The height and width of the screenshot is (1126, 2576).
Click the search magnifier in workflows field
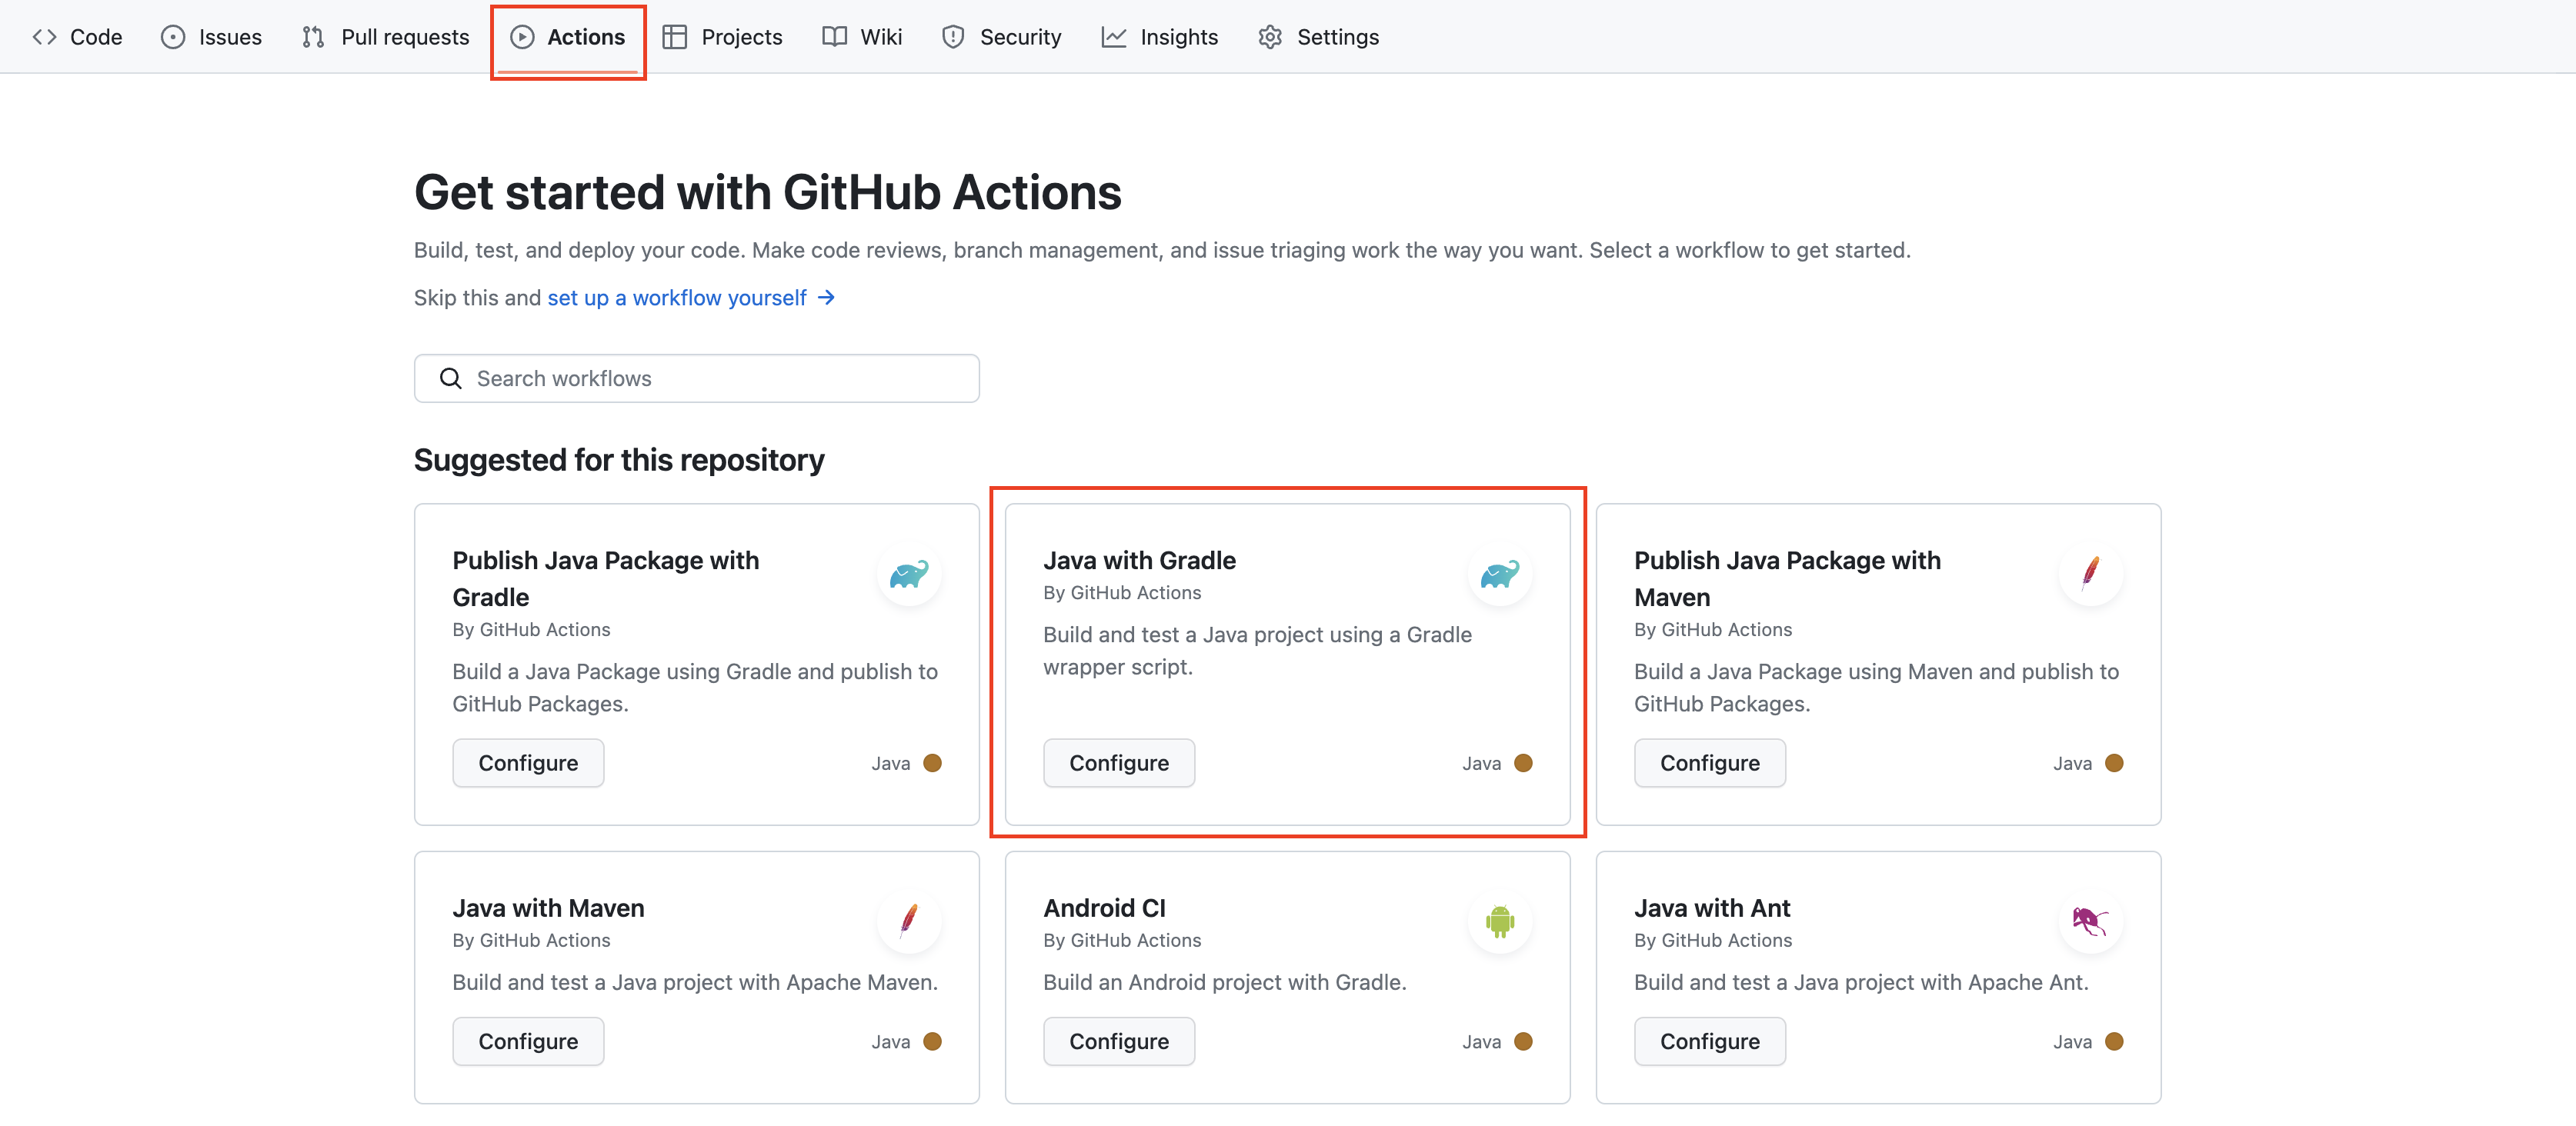point(450,378)
